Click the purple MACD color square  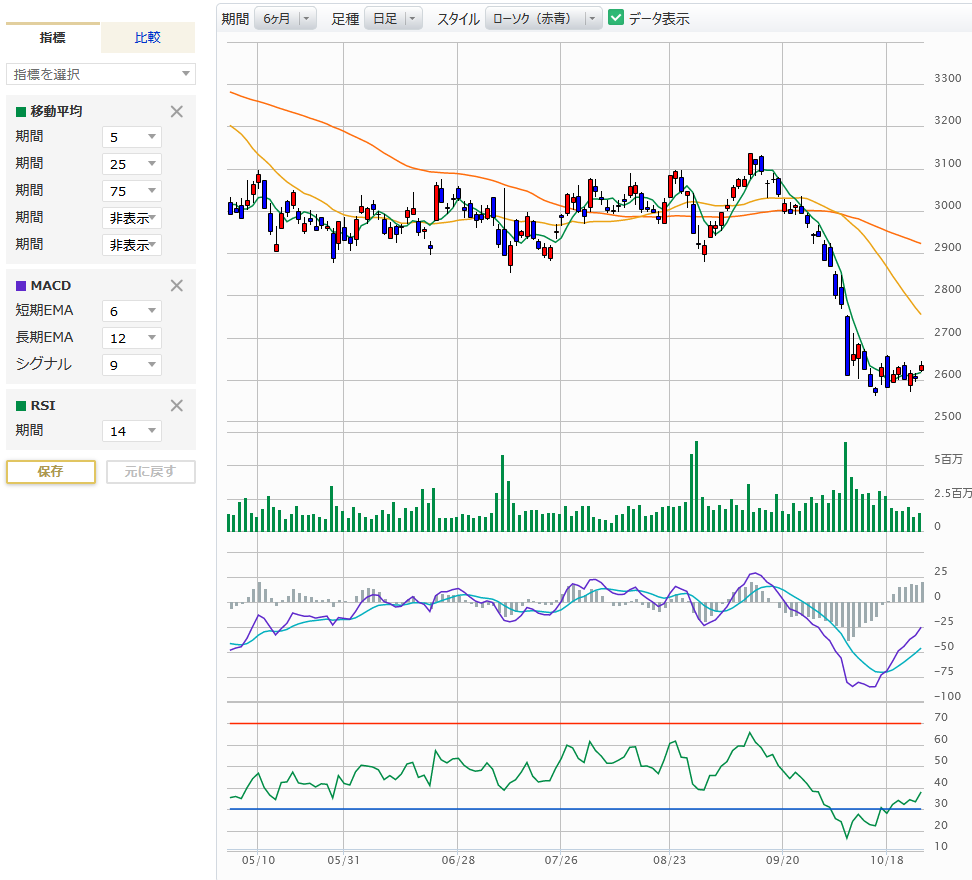[21, 286]
